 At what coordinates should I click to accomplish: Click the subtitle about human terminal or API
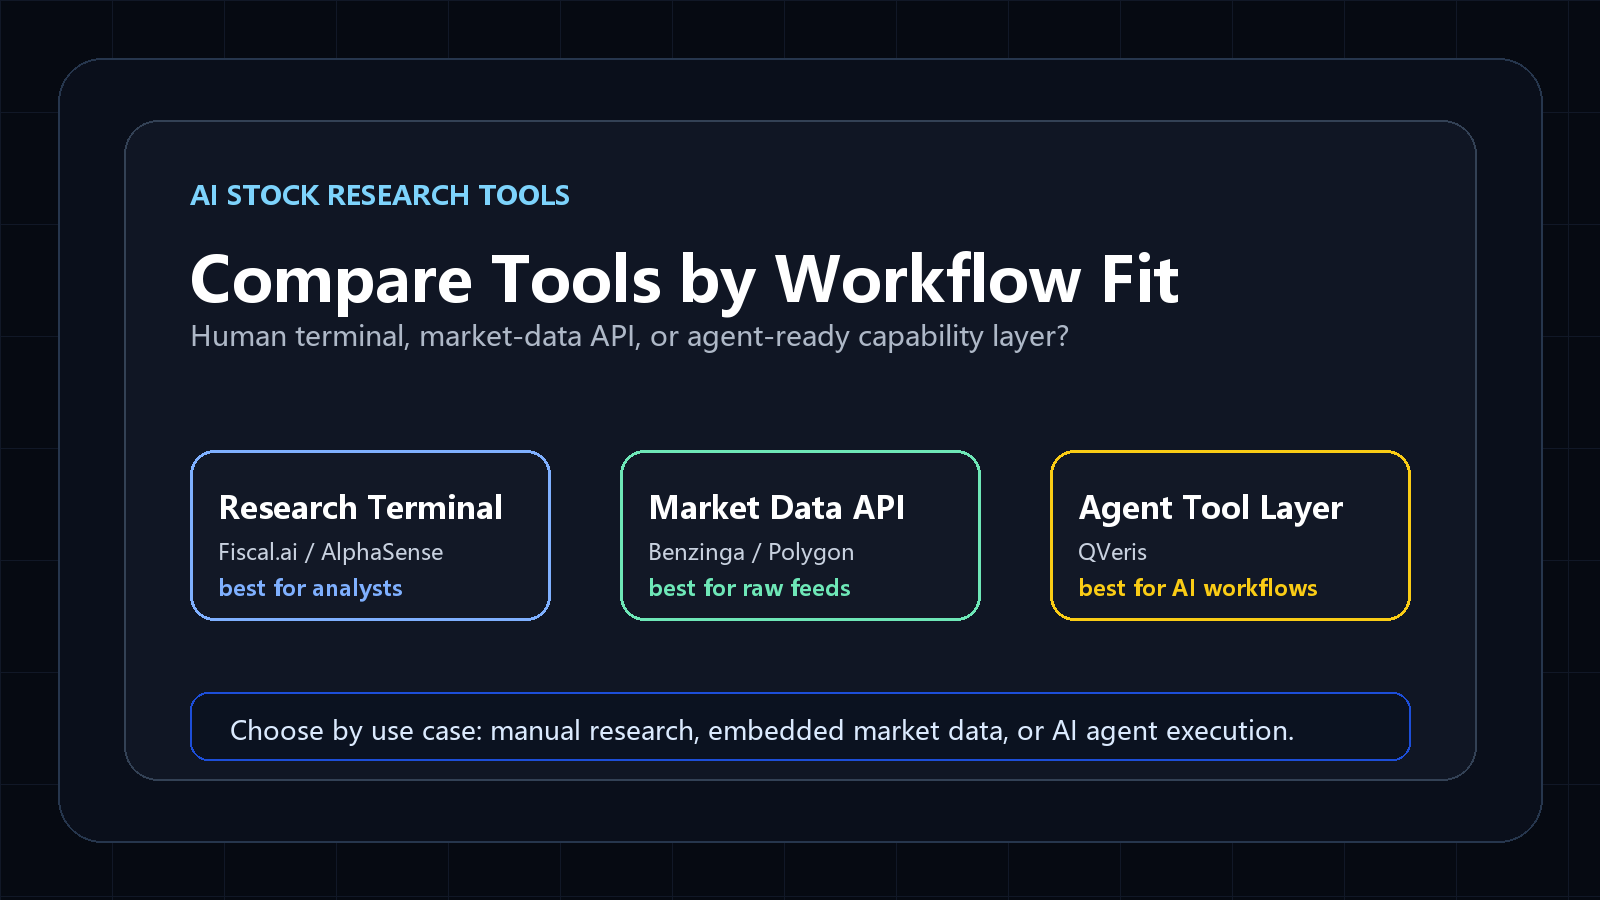click(629, 337)
